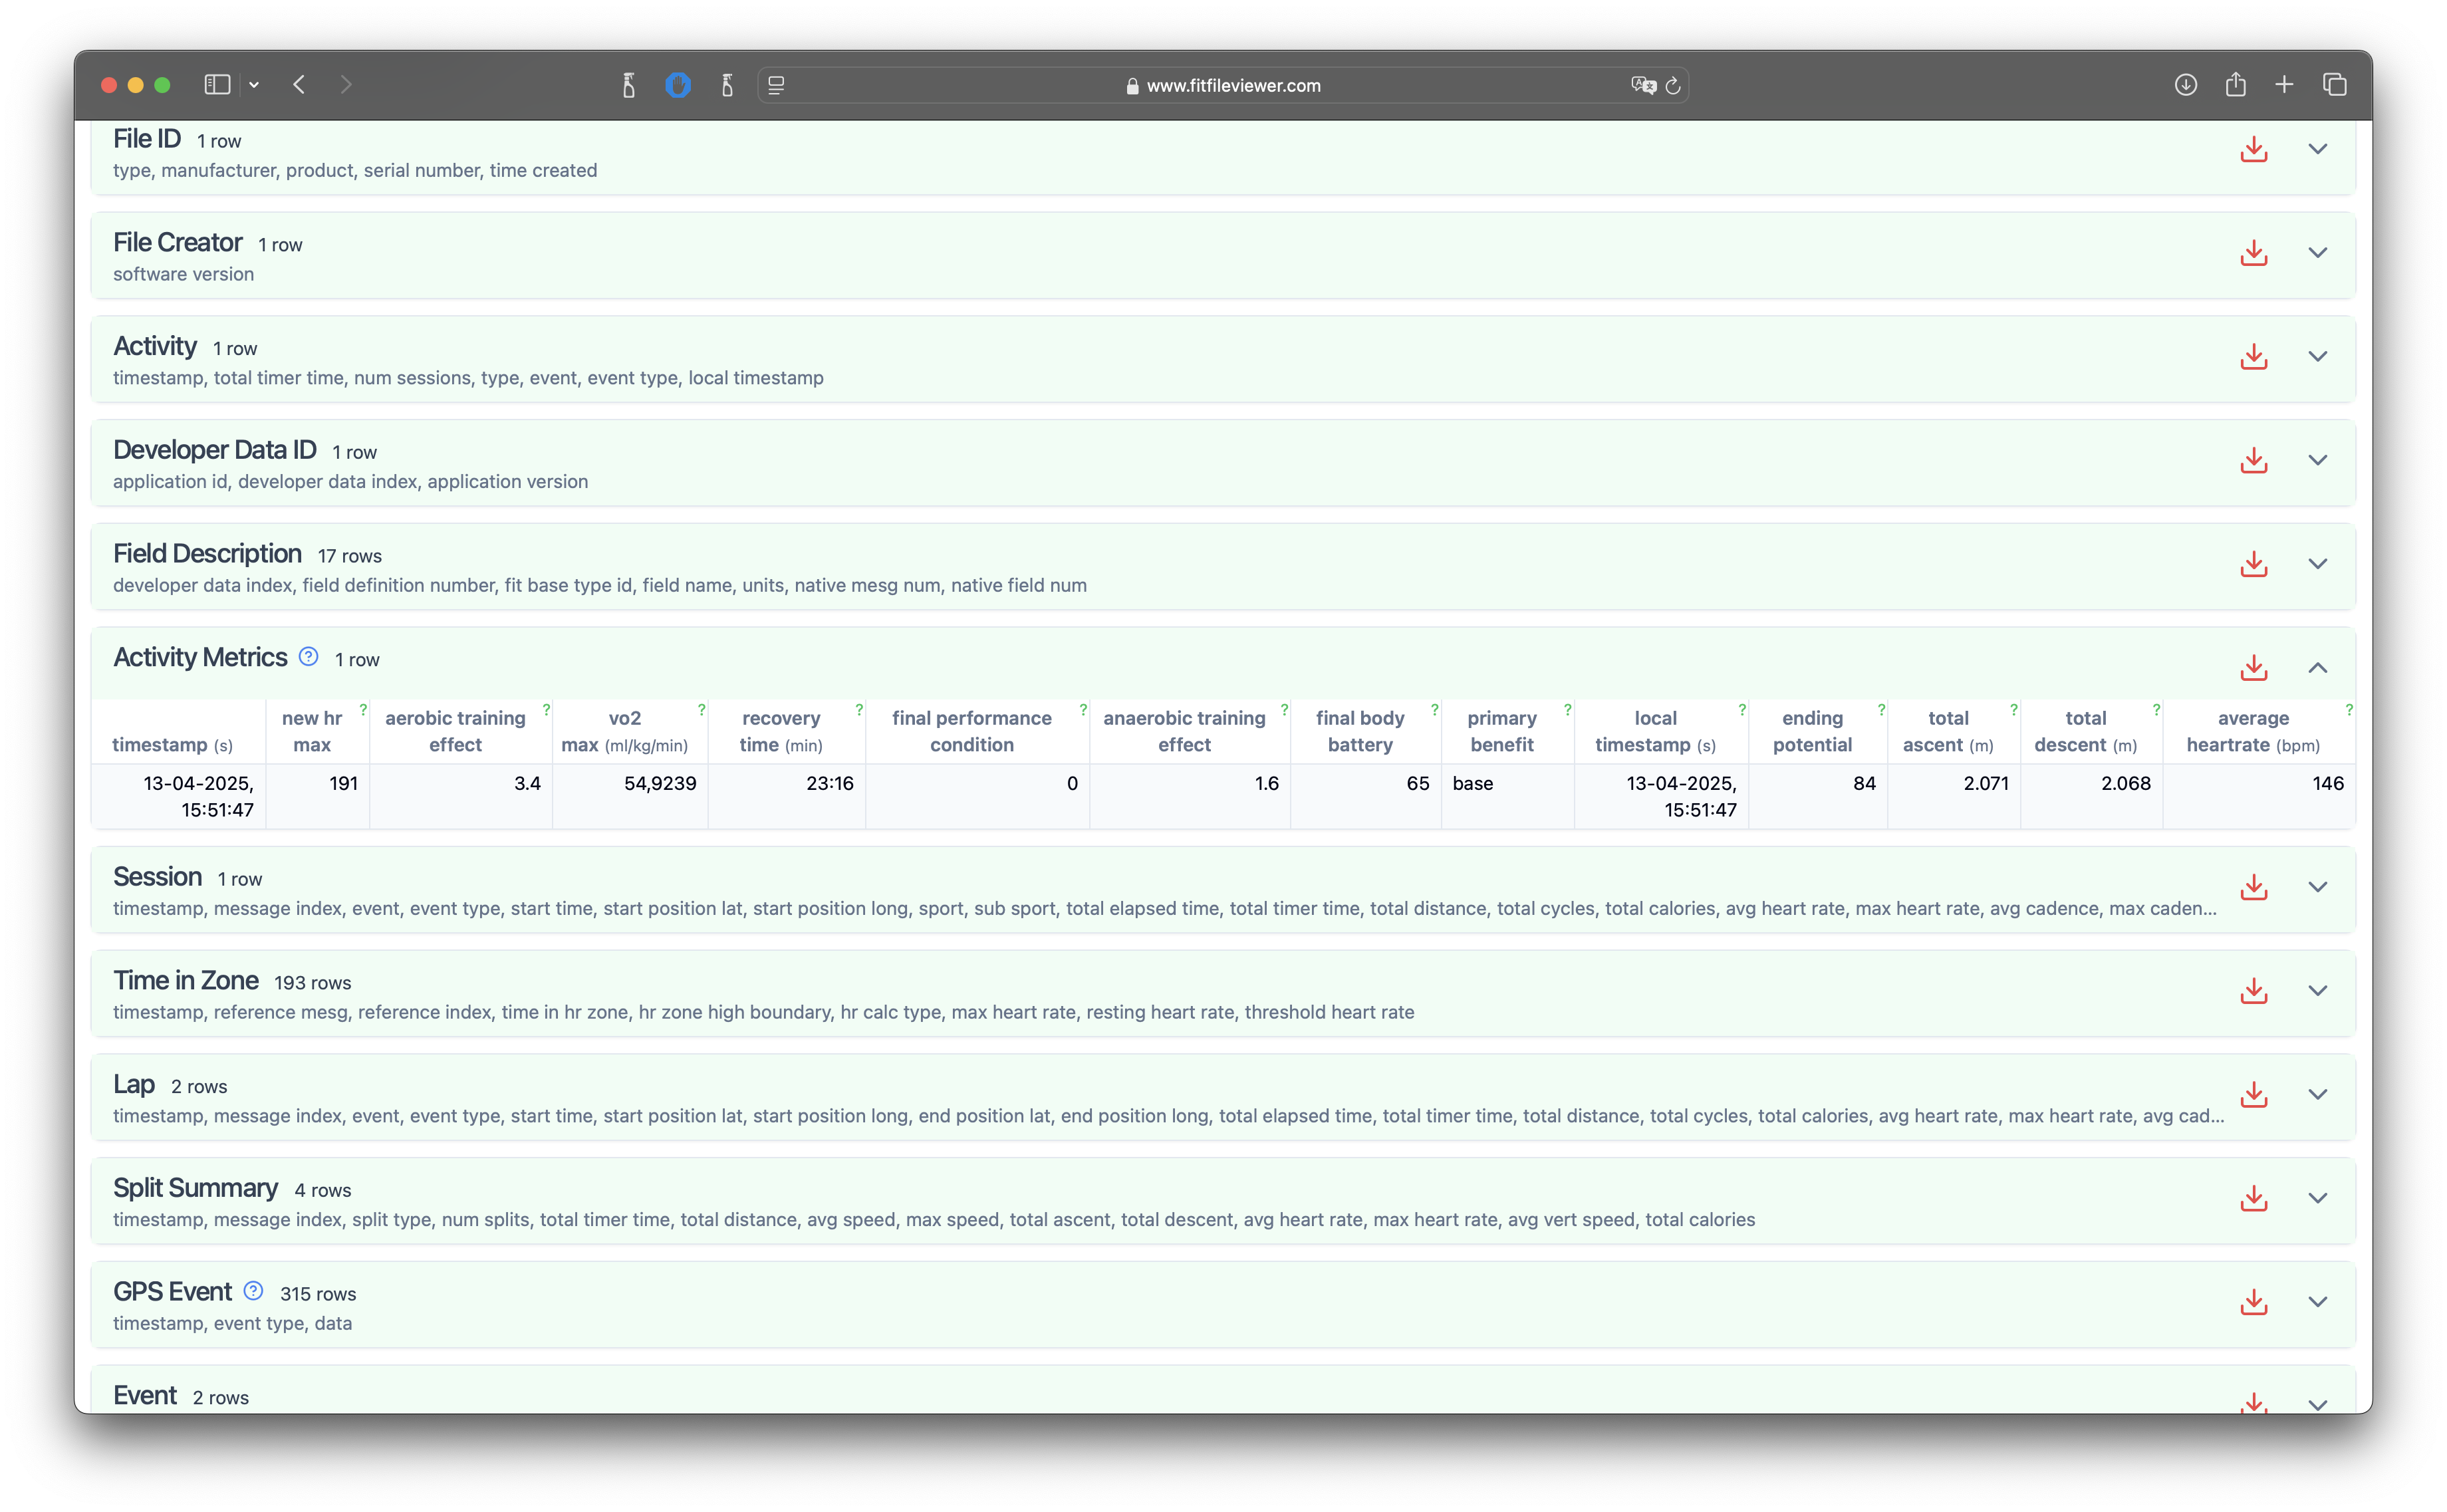2447x1512 pixels.
Task: Click the blue shield extension icon
Action: click(678, 85)
